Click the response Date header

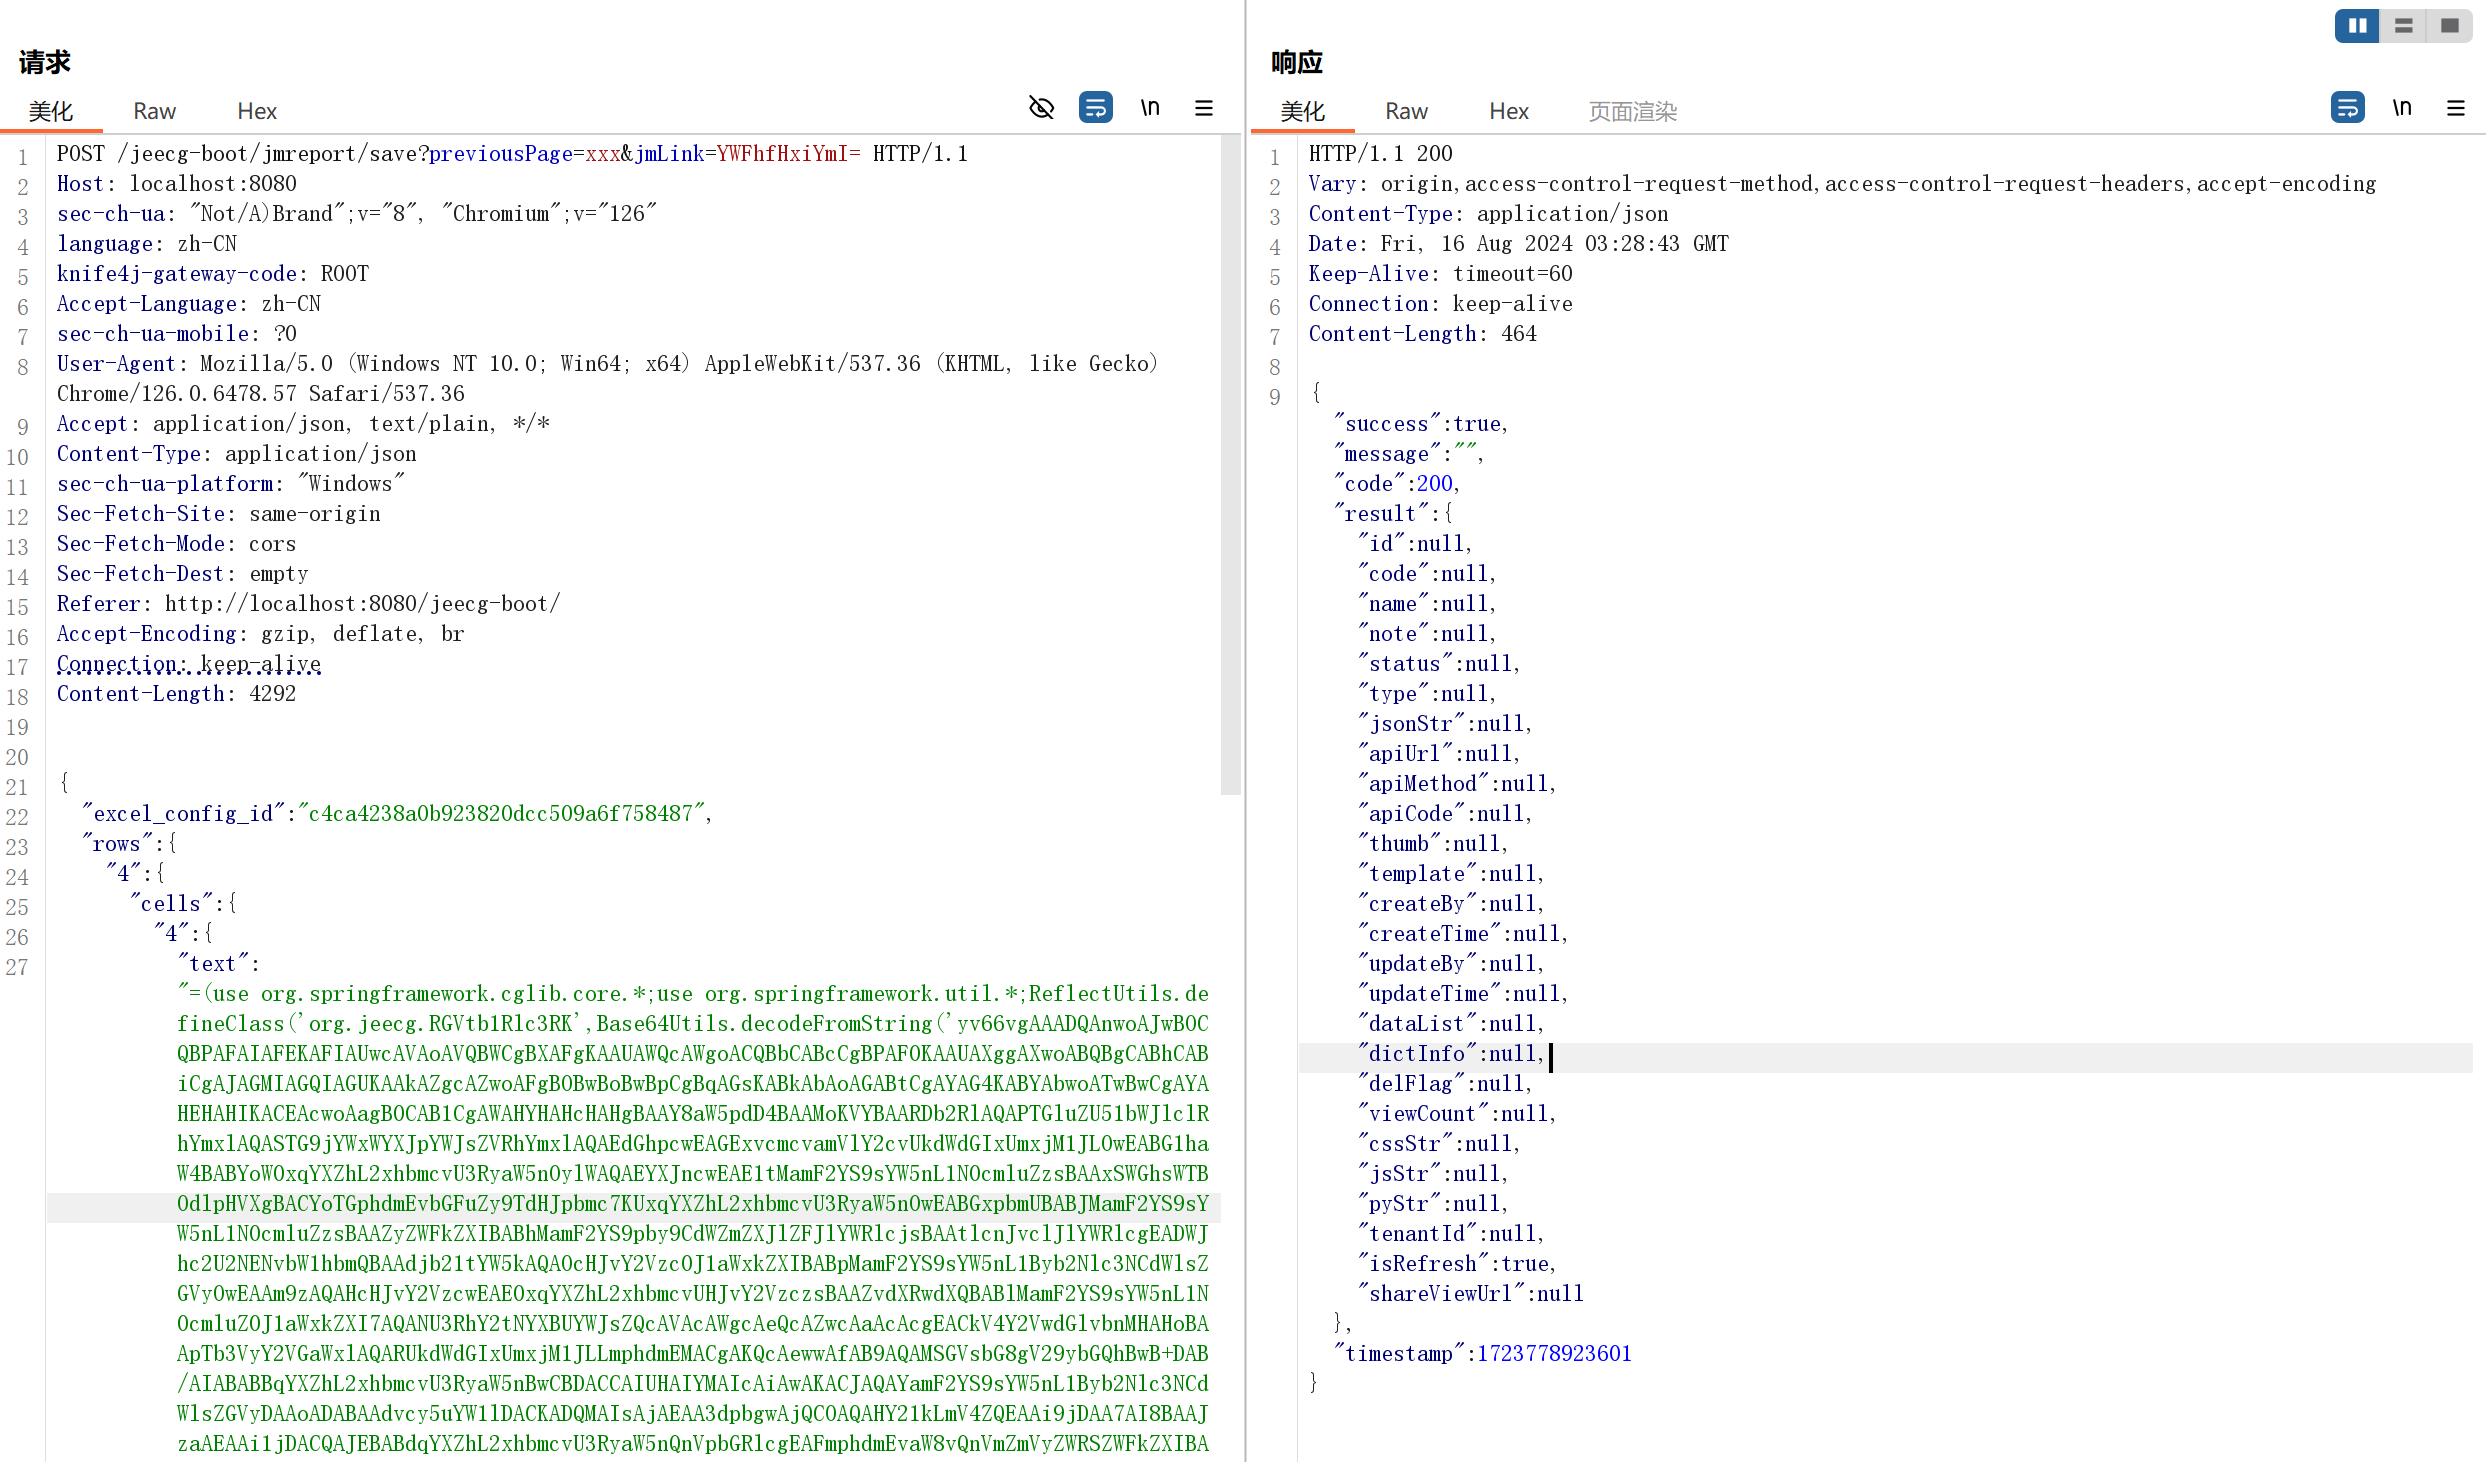coord(1519,244)
